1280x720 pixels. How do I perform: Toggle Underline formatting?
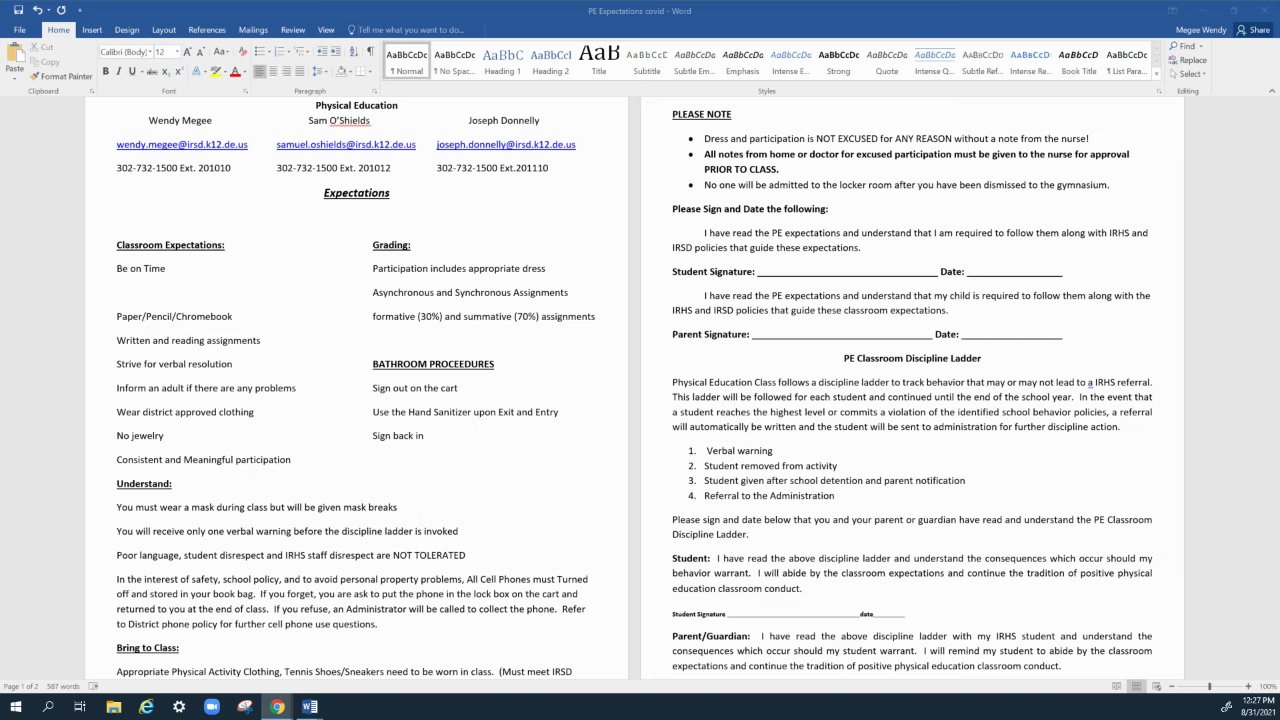[131, 71]
